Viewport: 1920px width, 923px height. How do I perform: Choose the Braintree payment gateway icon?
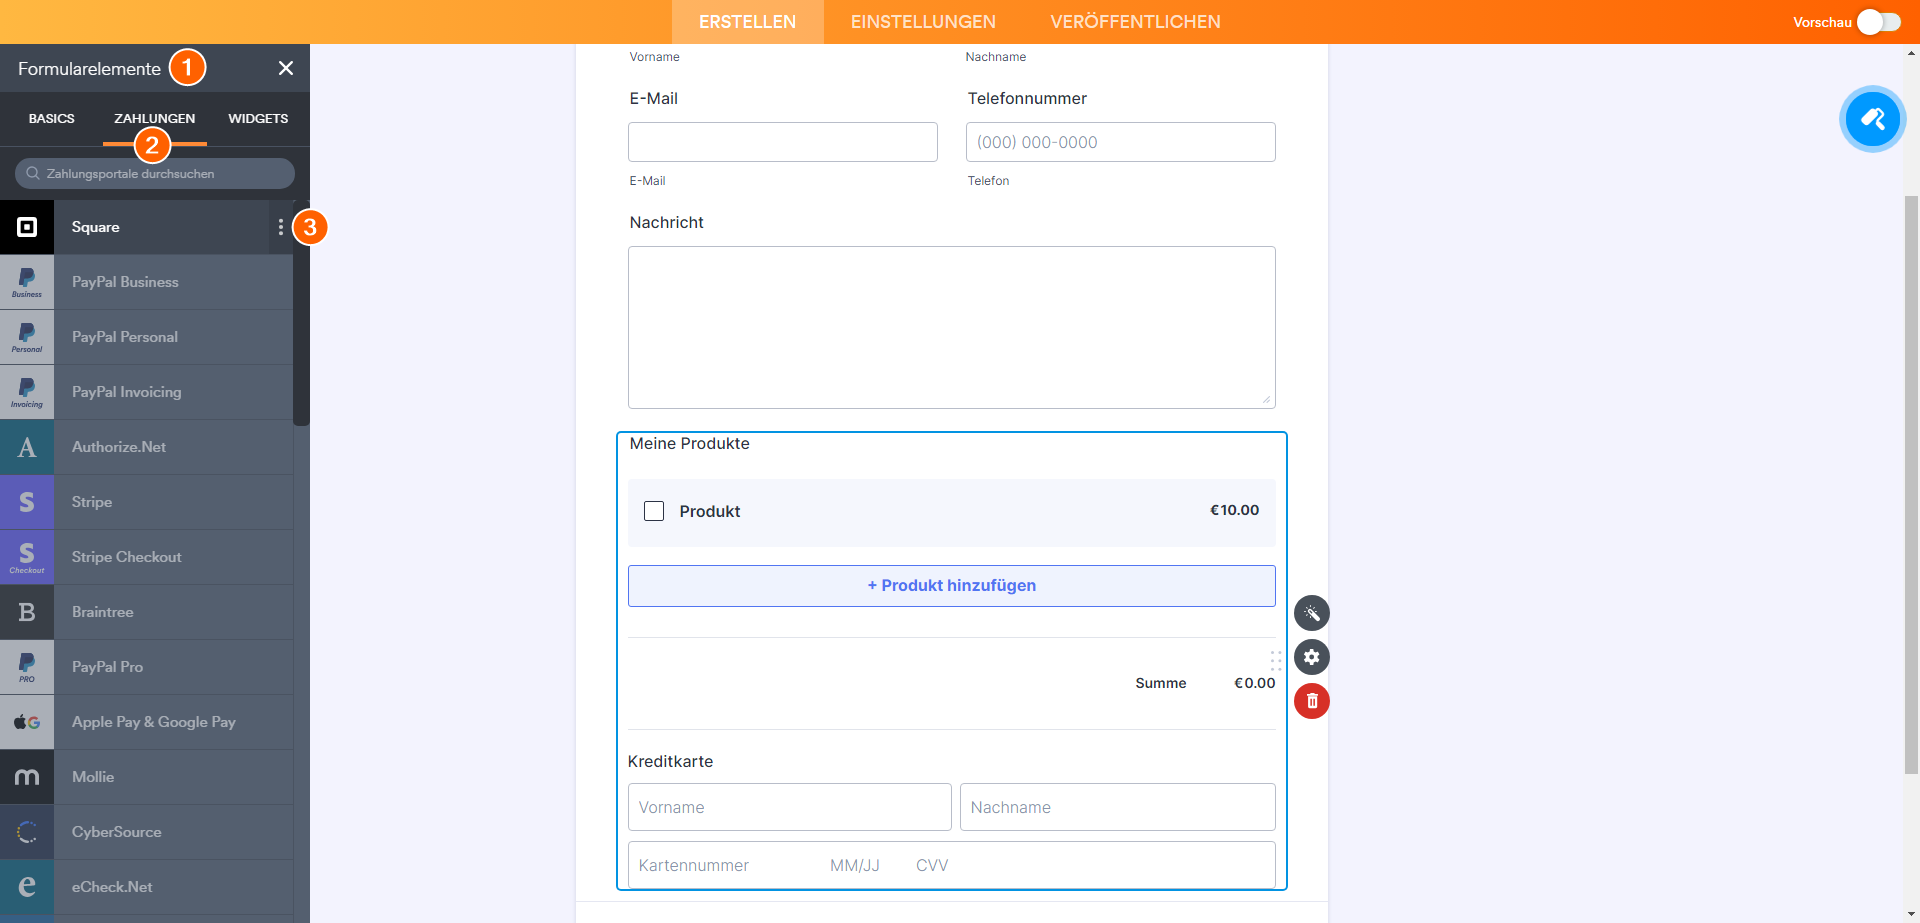tap(27, 612)
